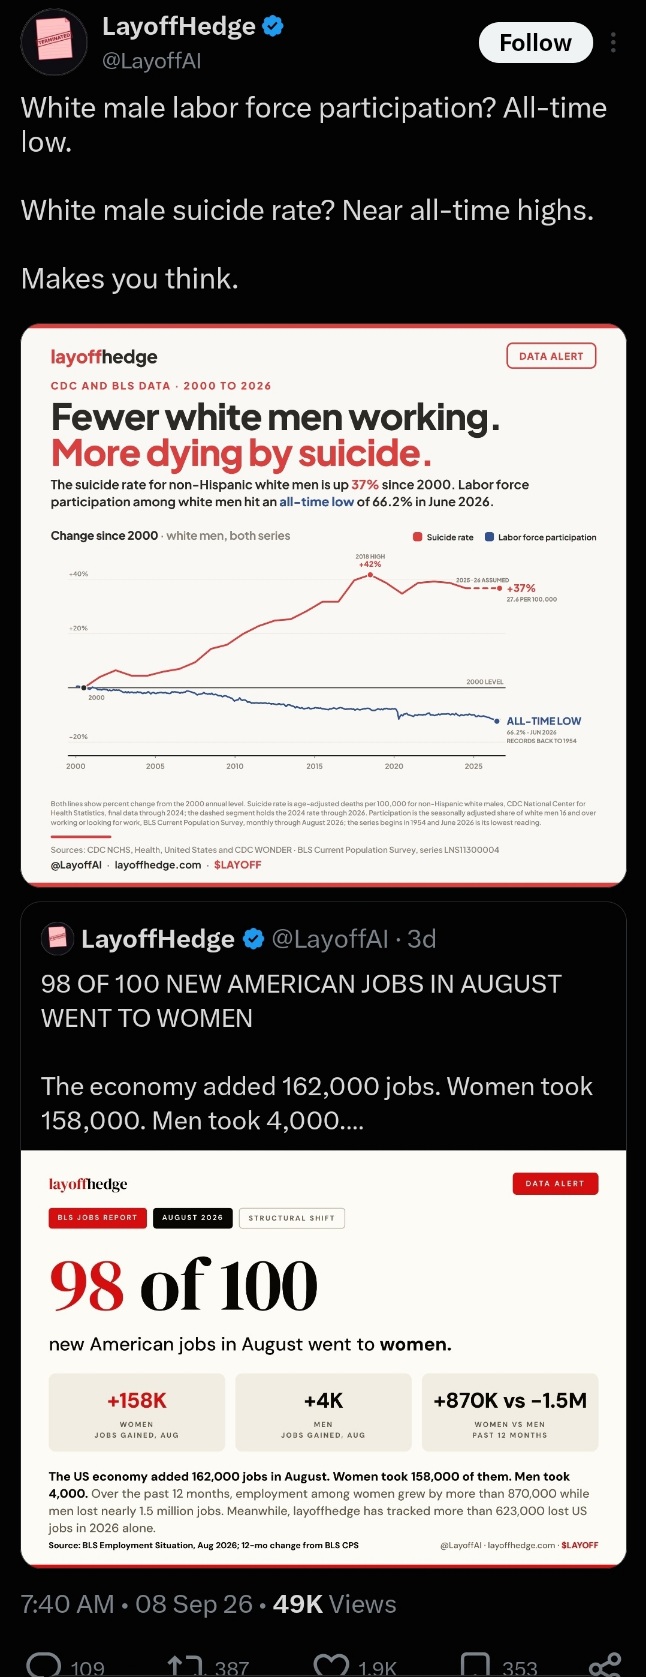Tap the quoted tweet's verified badge
This screenshot has width=646, height=1677.
(254, 939)
